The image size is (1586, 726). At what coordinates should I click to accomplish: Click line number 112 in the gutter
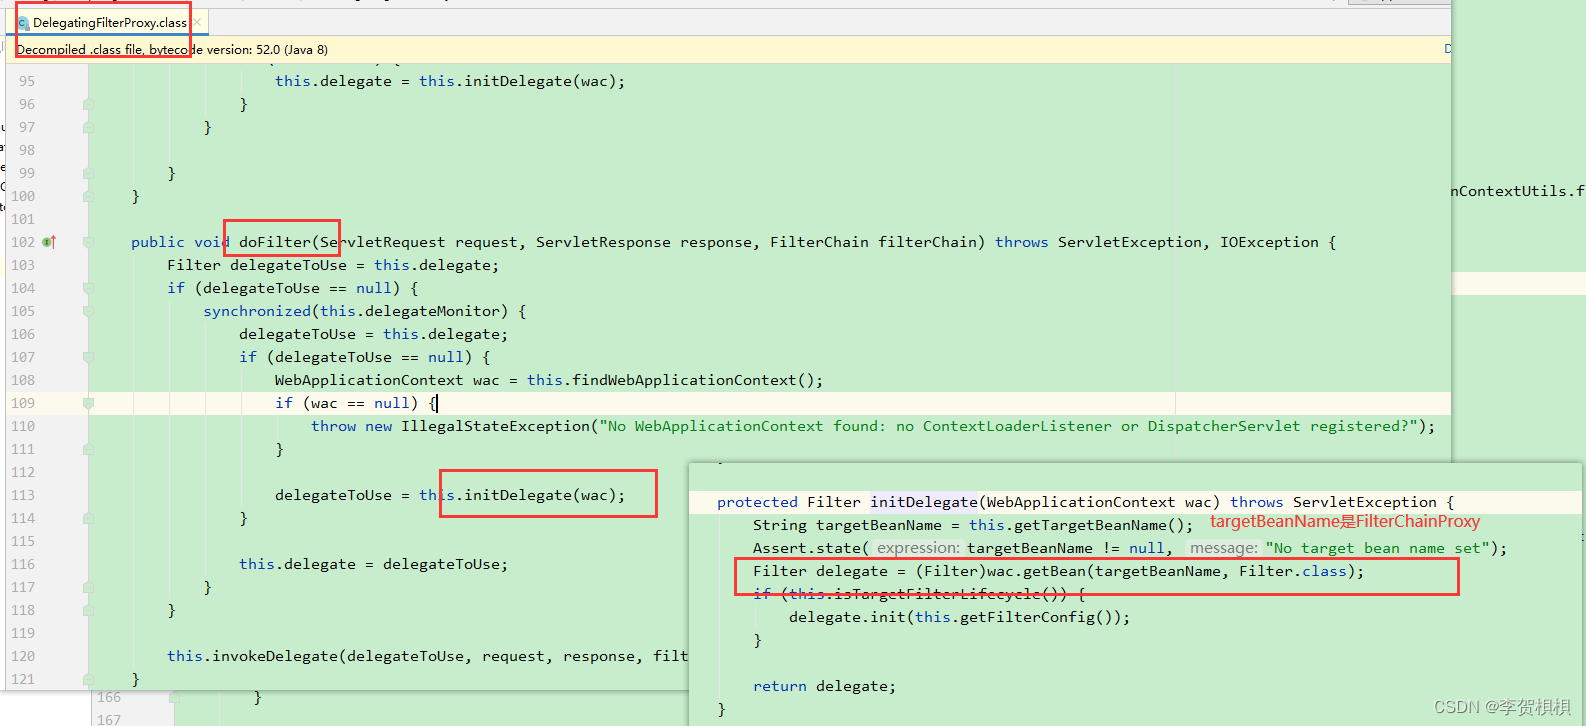tap(22, 472)
